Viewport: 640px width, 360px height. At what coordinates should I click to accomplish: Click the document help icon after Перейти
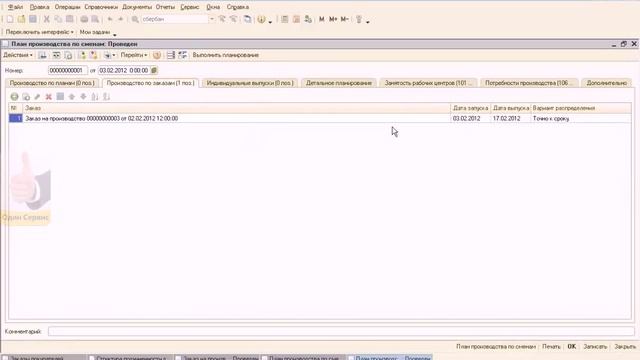pos(157,55)
